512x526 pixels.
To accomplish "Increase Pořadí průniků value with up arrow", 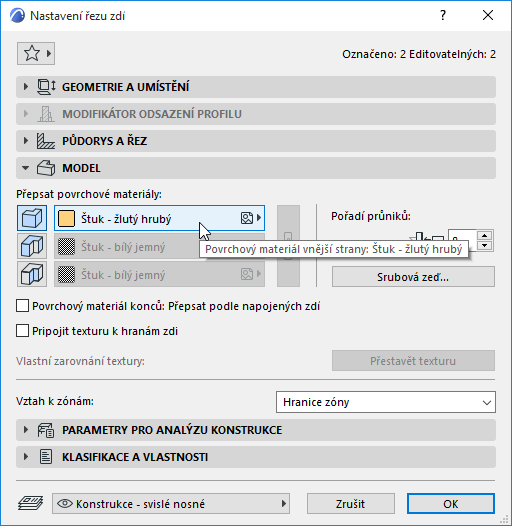I will tap(484, 235).
